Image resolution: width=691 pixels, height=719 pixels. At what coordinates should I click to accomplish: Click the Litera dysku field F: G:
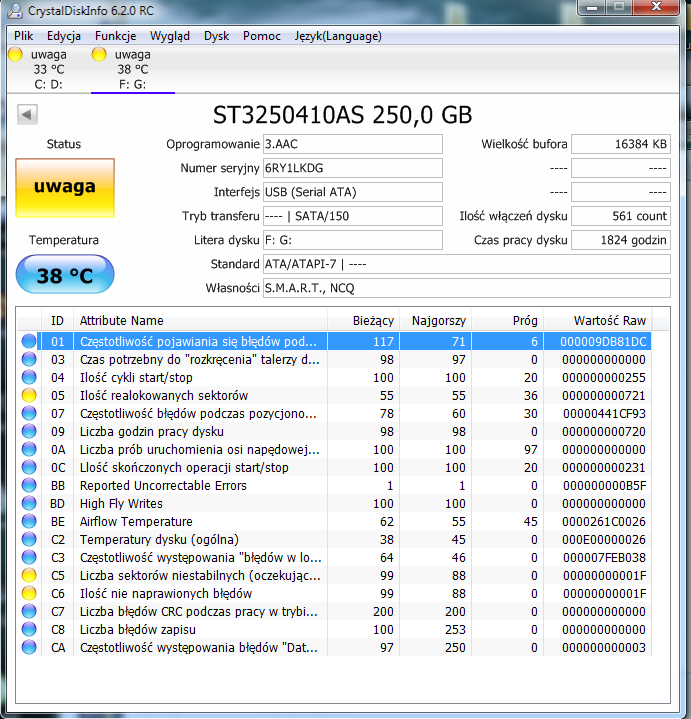[x=353, y=240]
